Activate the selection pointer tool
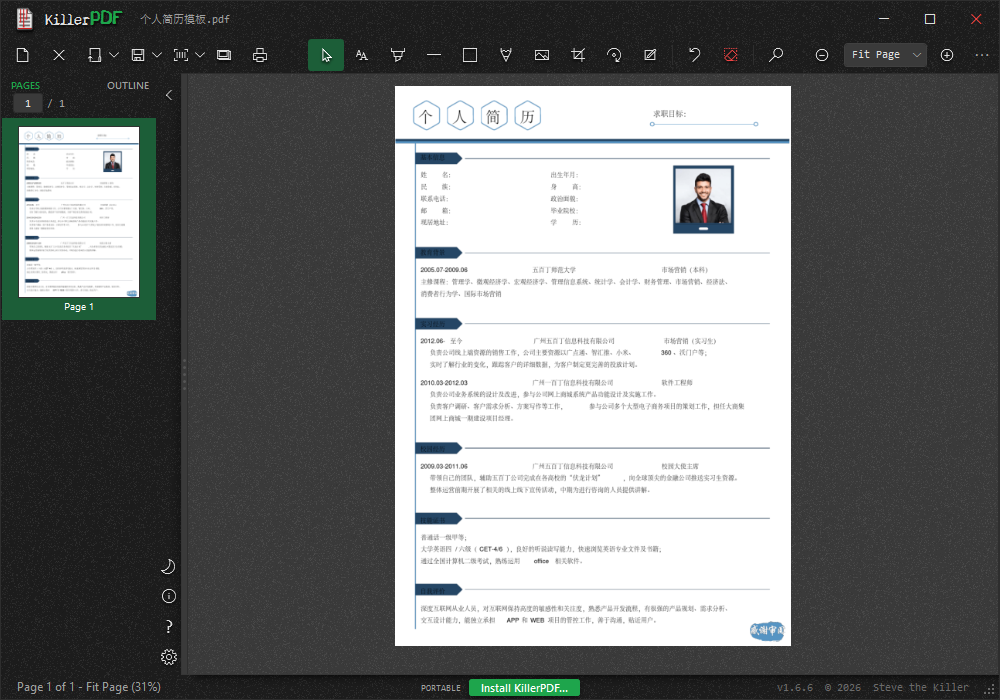Viewport: 1000px width, 700px height. click(x=326, y=55)
